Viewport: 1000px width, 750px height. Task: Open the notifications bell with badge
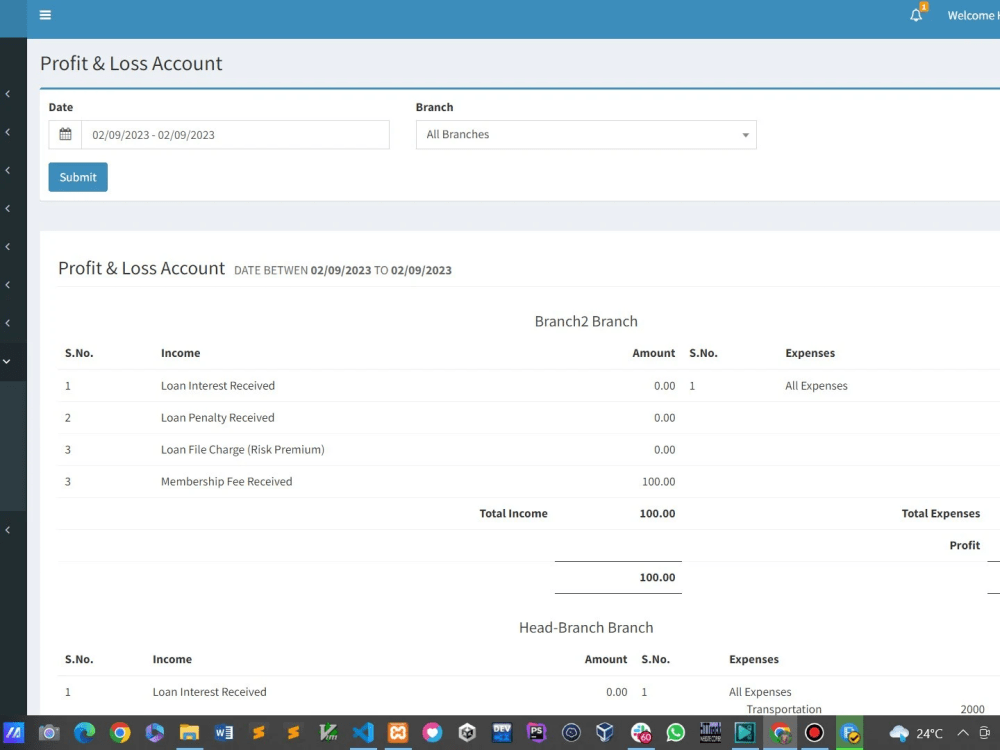pyautogui.click(x=915, y=15)
